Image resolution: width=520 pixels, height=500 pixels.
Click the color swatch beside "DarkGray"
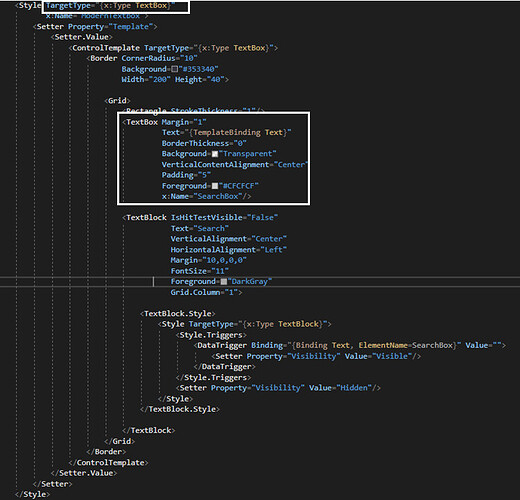tap(224, 282)
